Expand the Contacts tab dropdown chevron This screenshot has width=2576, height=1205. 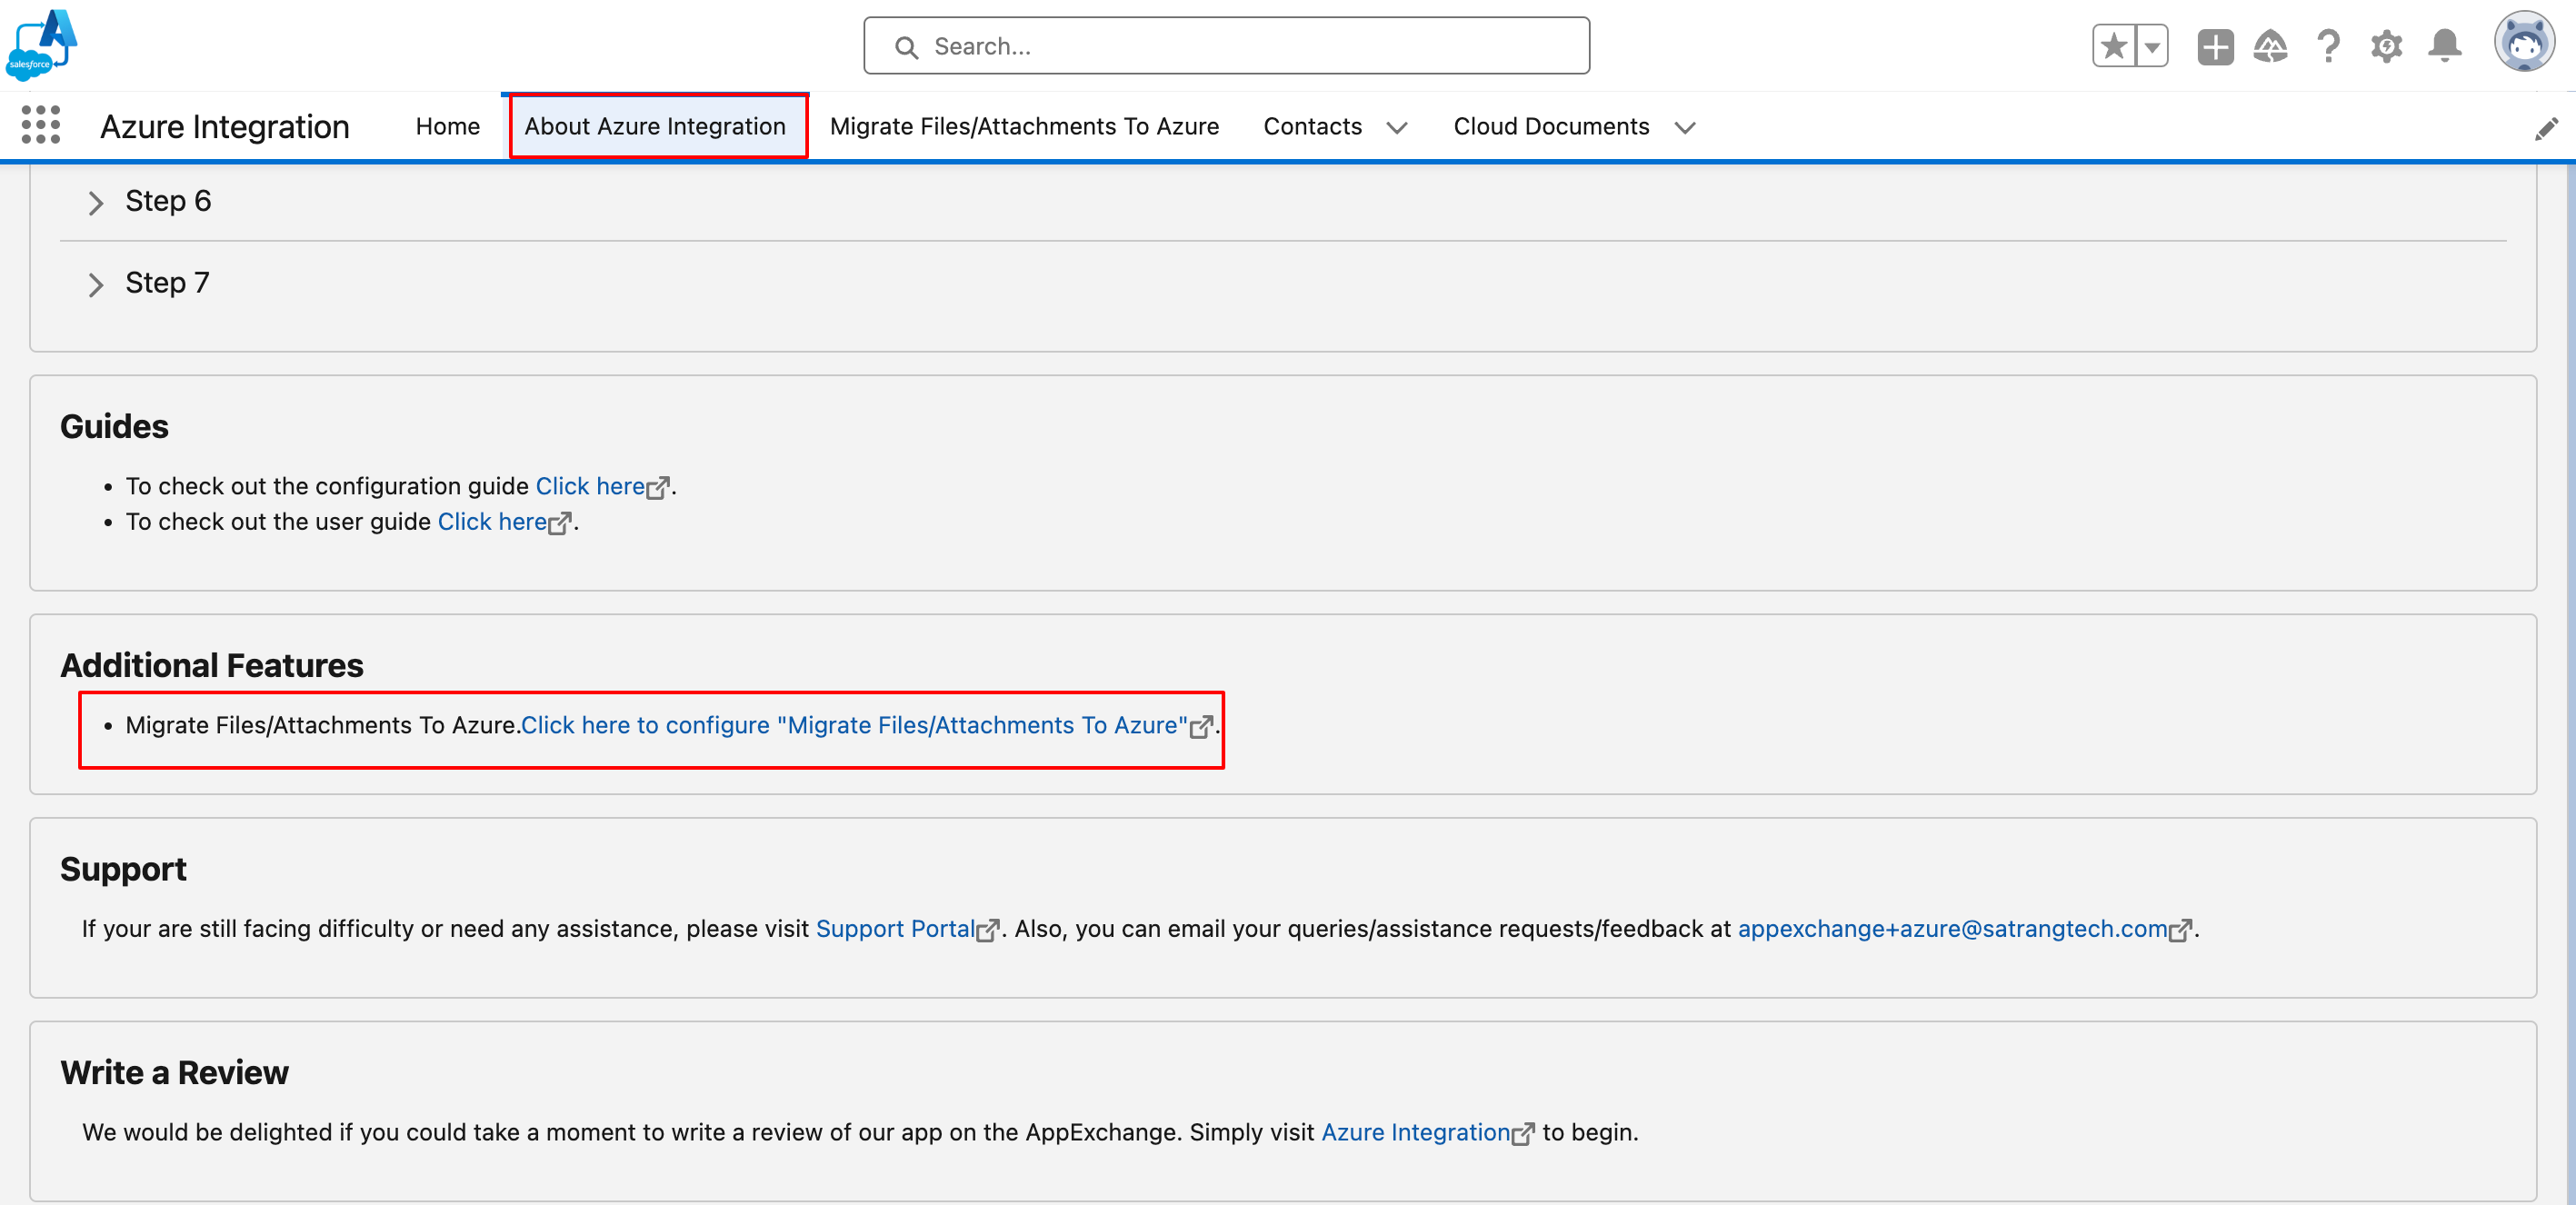(1397, 128)
